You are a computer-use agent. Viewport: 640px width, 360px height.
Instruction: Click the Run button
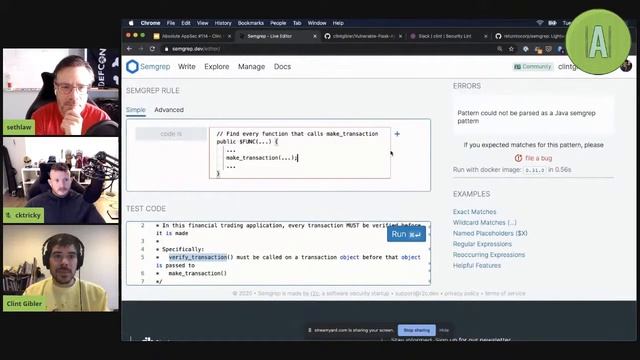(406, 234)
